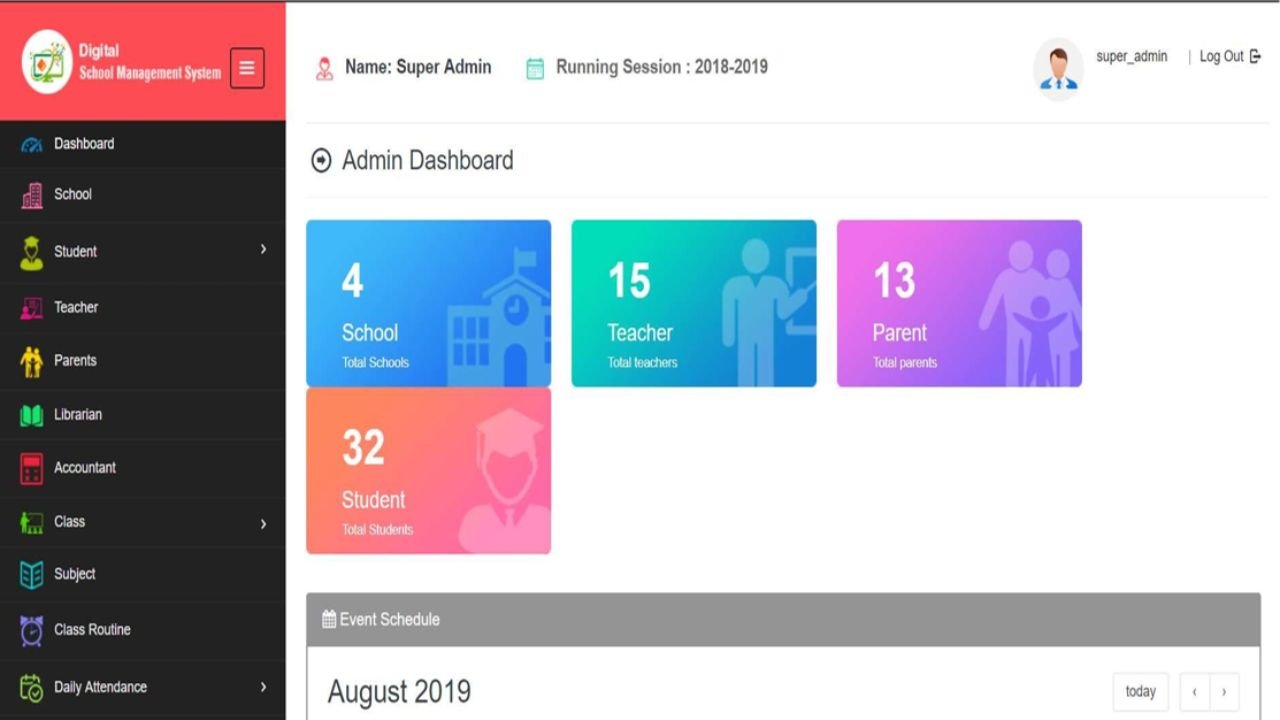
Task: Expand the Class submenu chevron
Action: (263, 523)
